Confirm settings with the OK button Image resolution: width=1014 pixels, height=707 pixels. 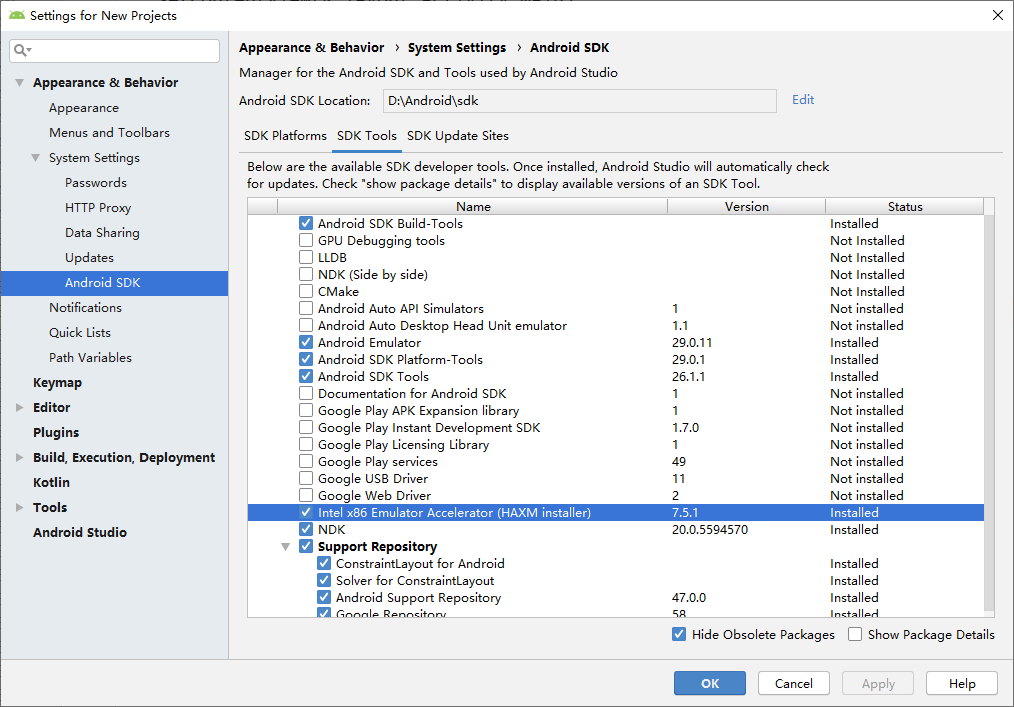[x=709, y=683]
